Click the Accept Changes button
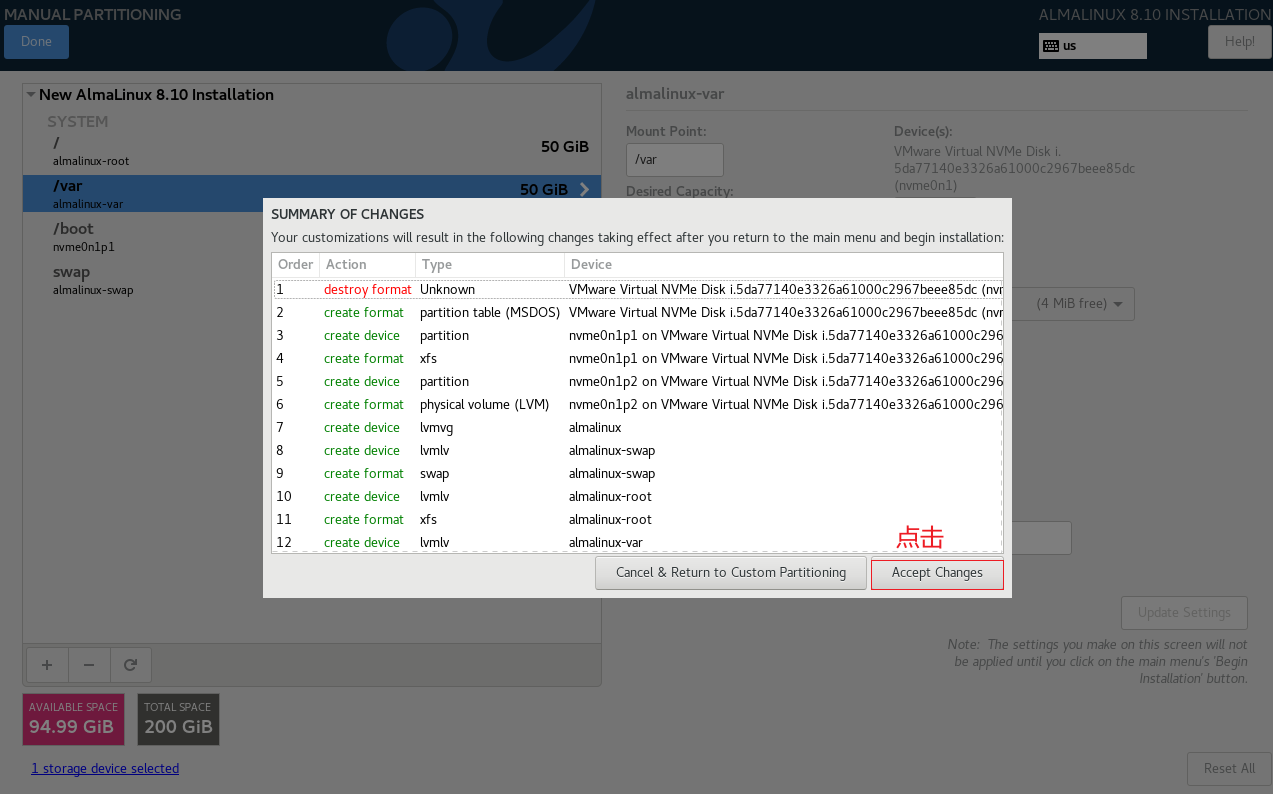Screen dimensions: 1273x794 [937, 573]
